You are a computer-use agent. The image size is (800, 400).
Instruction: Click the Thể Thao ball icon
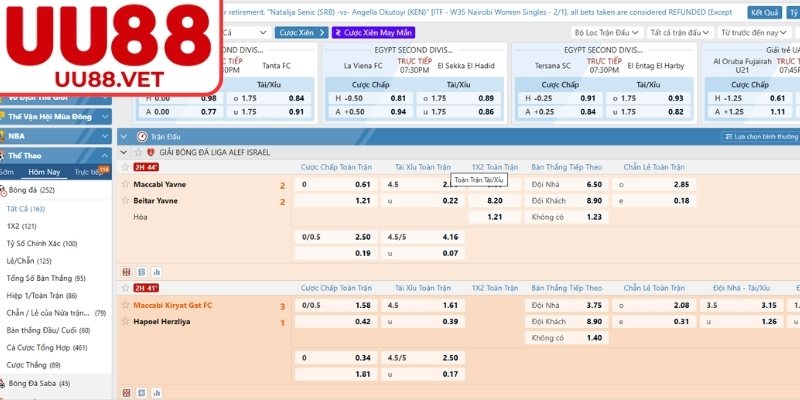3,156
